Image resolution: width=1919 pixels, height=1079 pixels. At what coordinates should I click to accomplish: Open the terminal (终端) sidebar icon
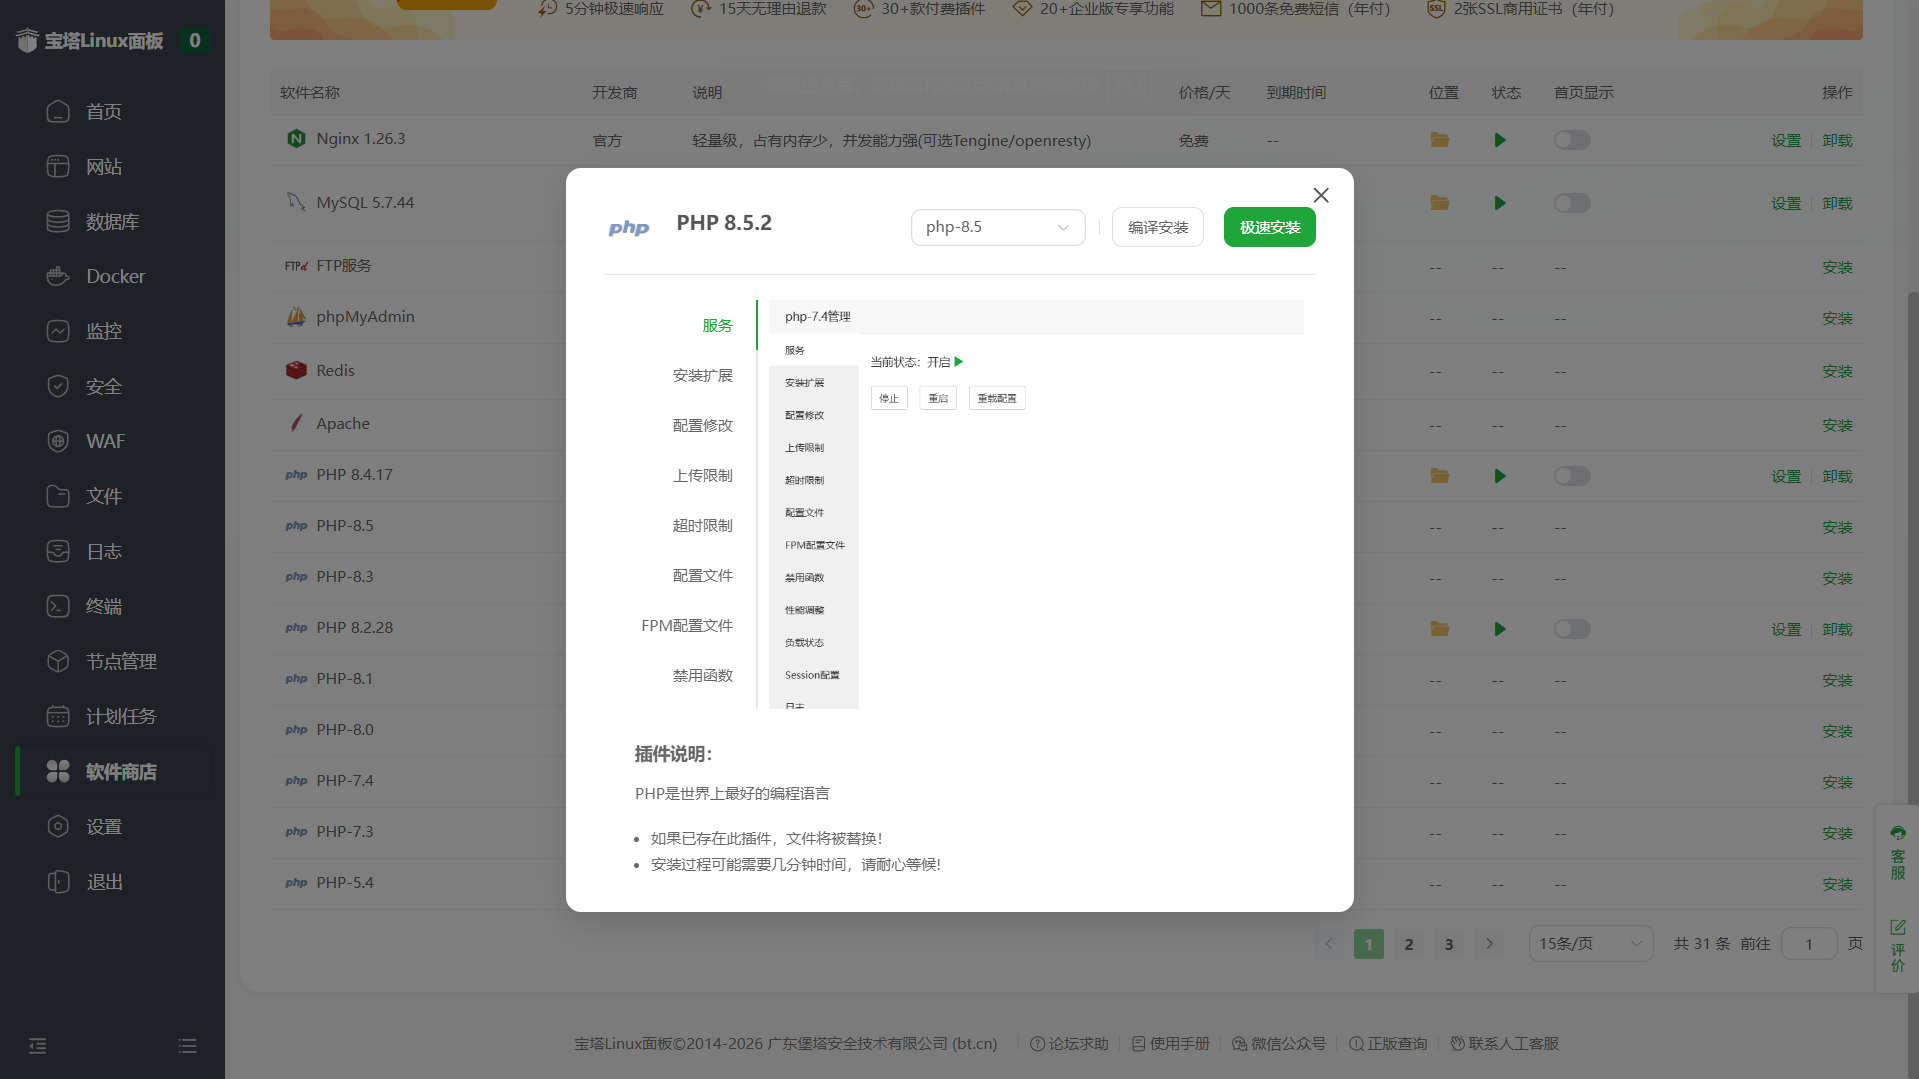tap(58, 606)
